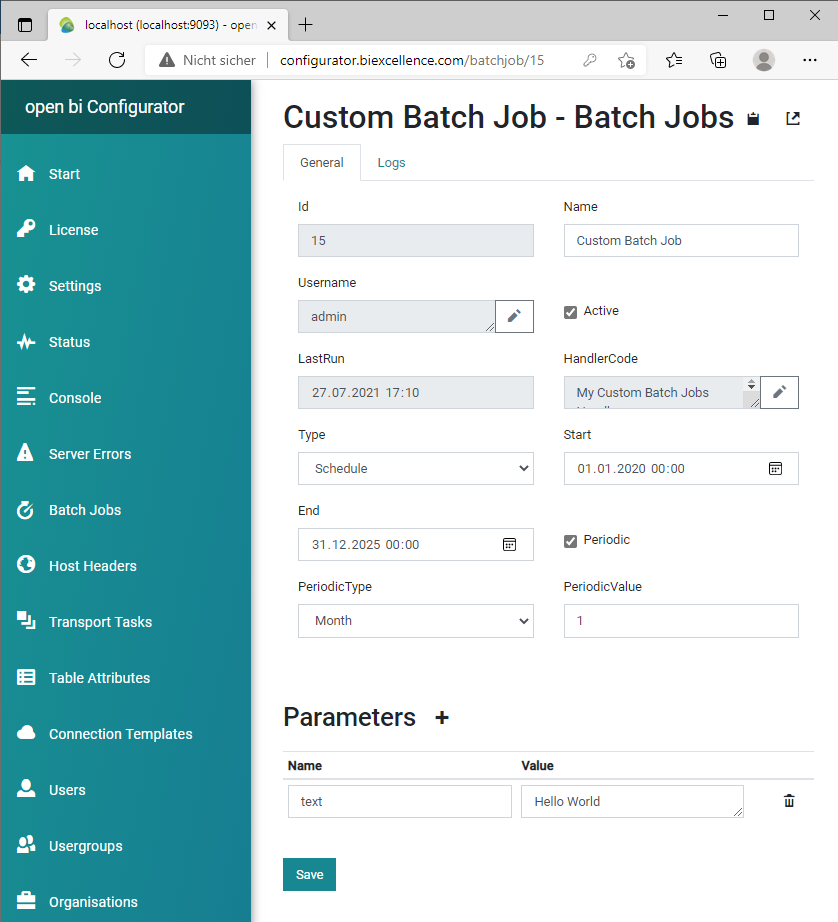Screen dimensions: 838x922
Task: Edit Username with the pencil button
Action: click(x=514, y=316)
